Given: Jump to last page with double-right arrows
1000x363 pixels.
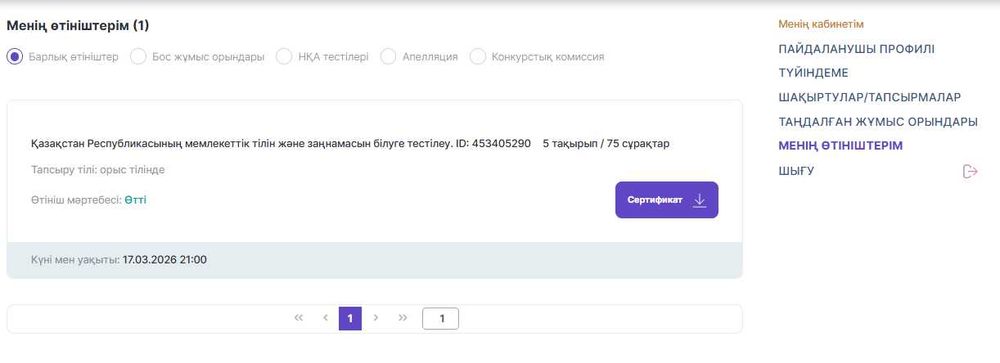Looking at the screenshot, I should [402, 318].
